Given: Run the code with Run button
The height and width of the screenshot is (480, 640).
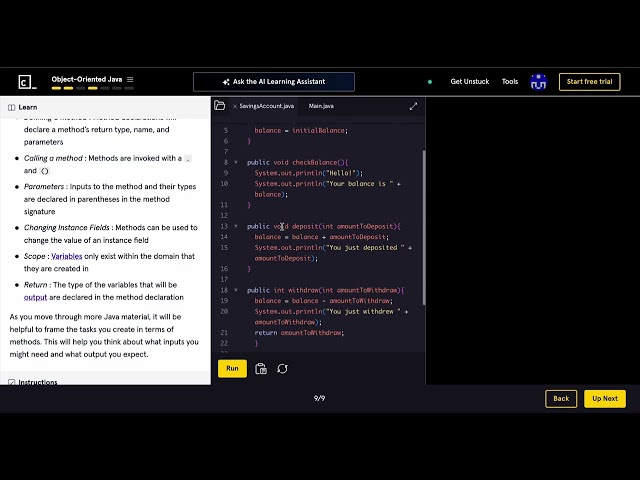Looking at the screenshot, I should click(232, 369).
